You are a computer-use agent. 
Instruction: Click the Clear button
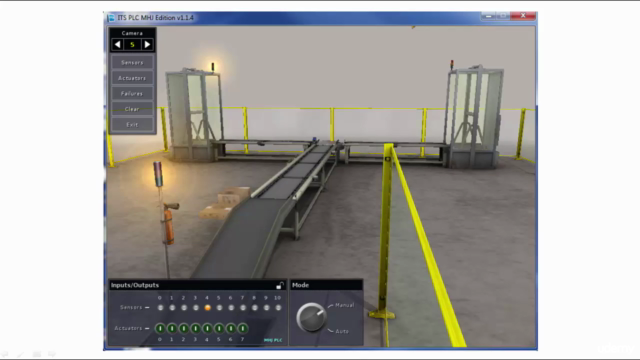132,109
